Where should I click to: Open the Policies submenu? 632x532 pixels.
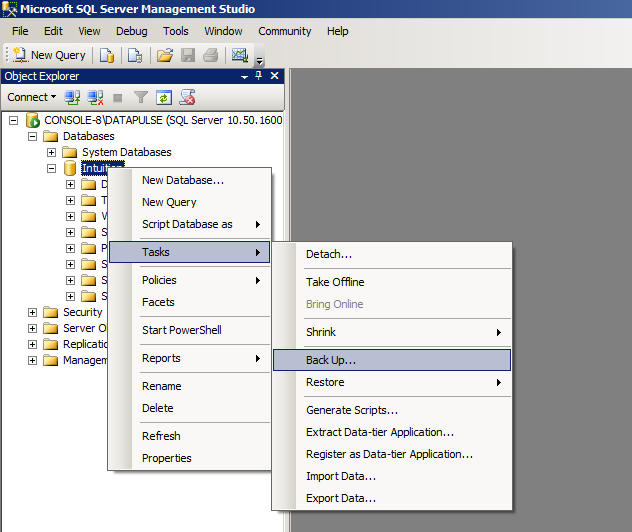coord(189,280)
